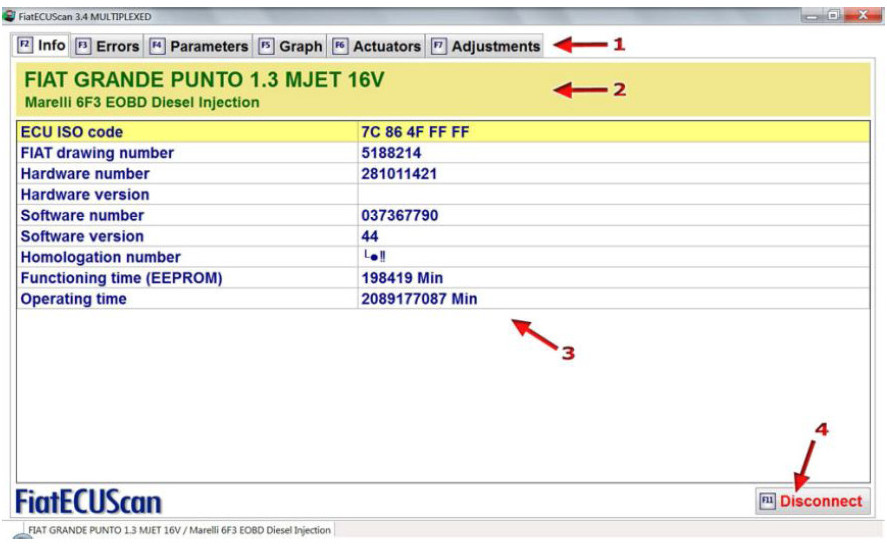Click the value 2089177087 Min
Image resolution: width=887 pixels, height=558 pixels.
[419, 299]
